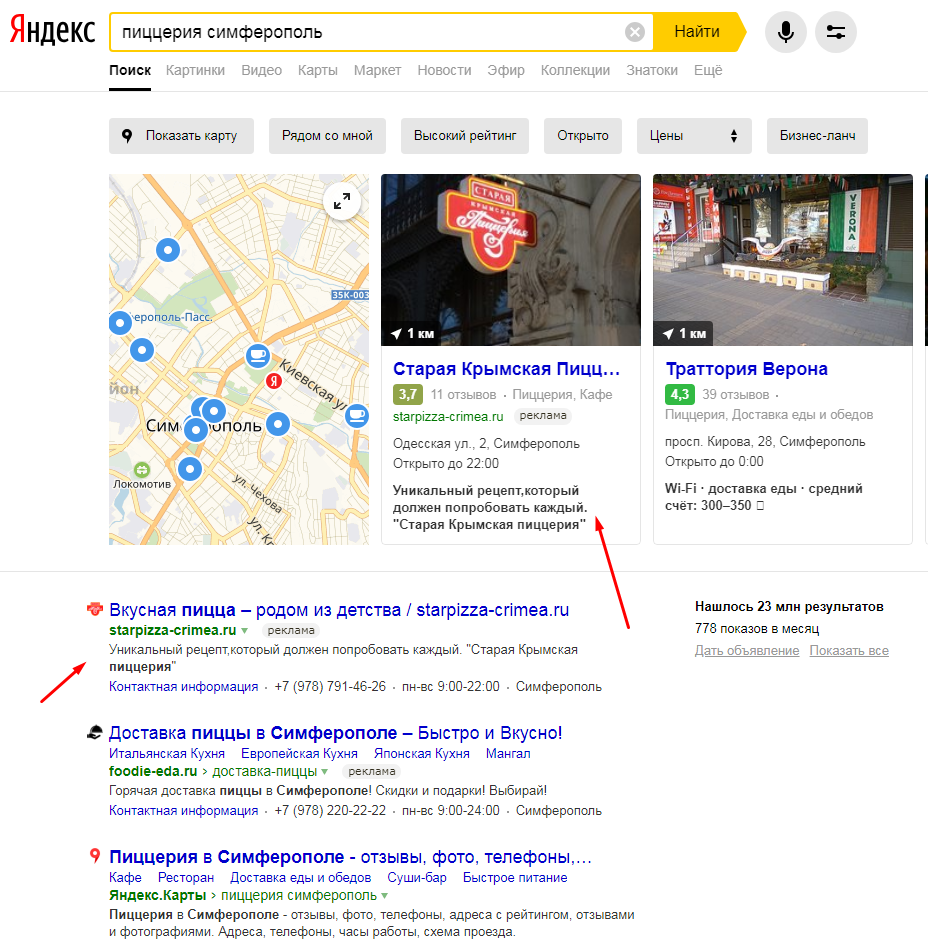Expand Яндекс.Карты result arrow menu

pos(385,896)
